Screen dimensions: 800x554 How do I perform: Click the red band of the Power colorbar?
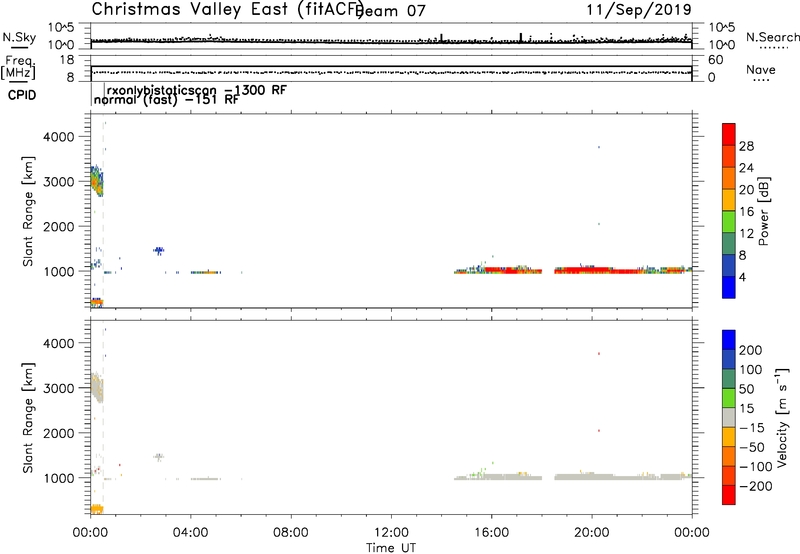[x=729, y=134]
